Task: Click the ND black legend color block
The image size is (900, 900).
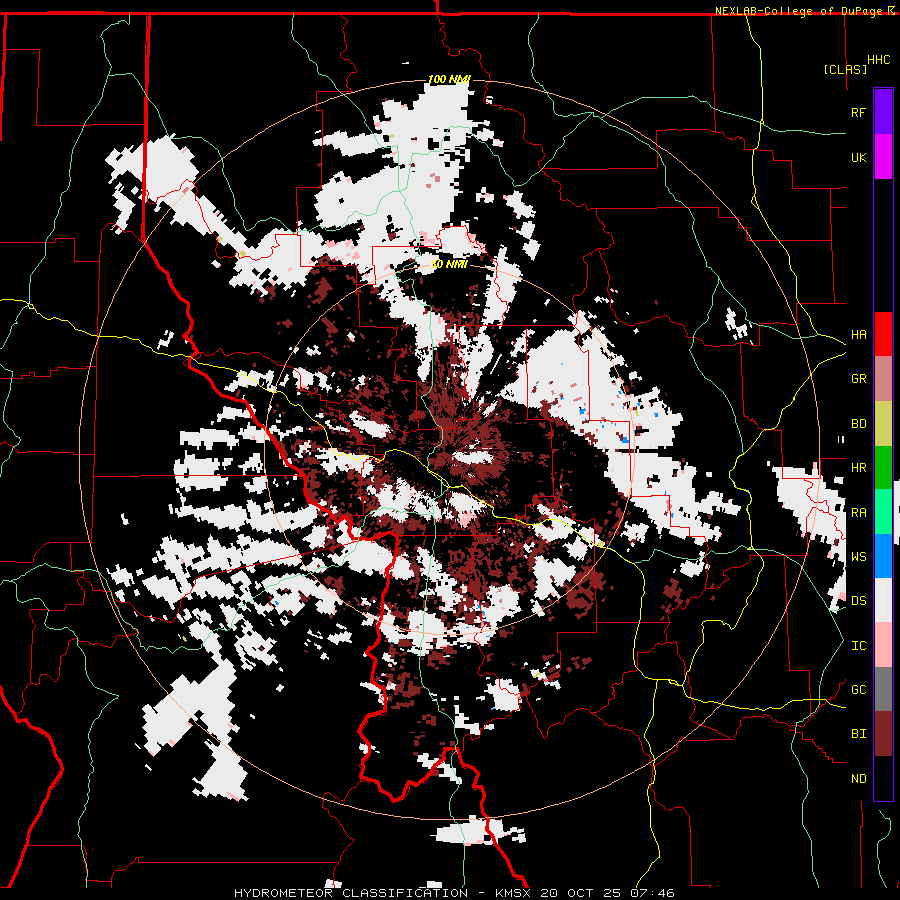Action: (x=883, y=778)
